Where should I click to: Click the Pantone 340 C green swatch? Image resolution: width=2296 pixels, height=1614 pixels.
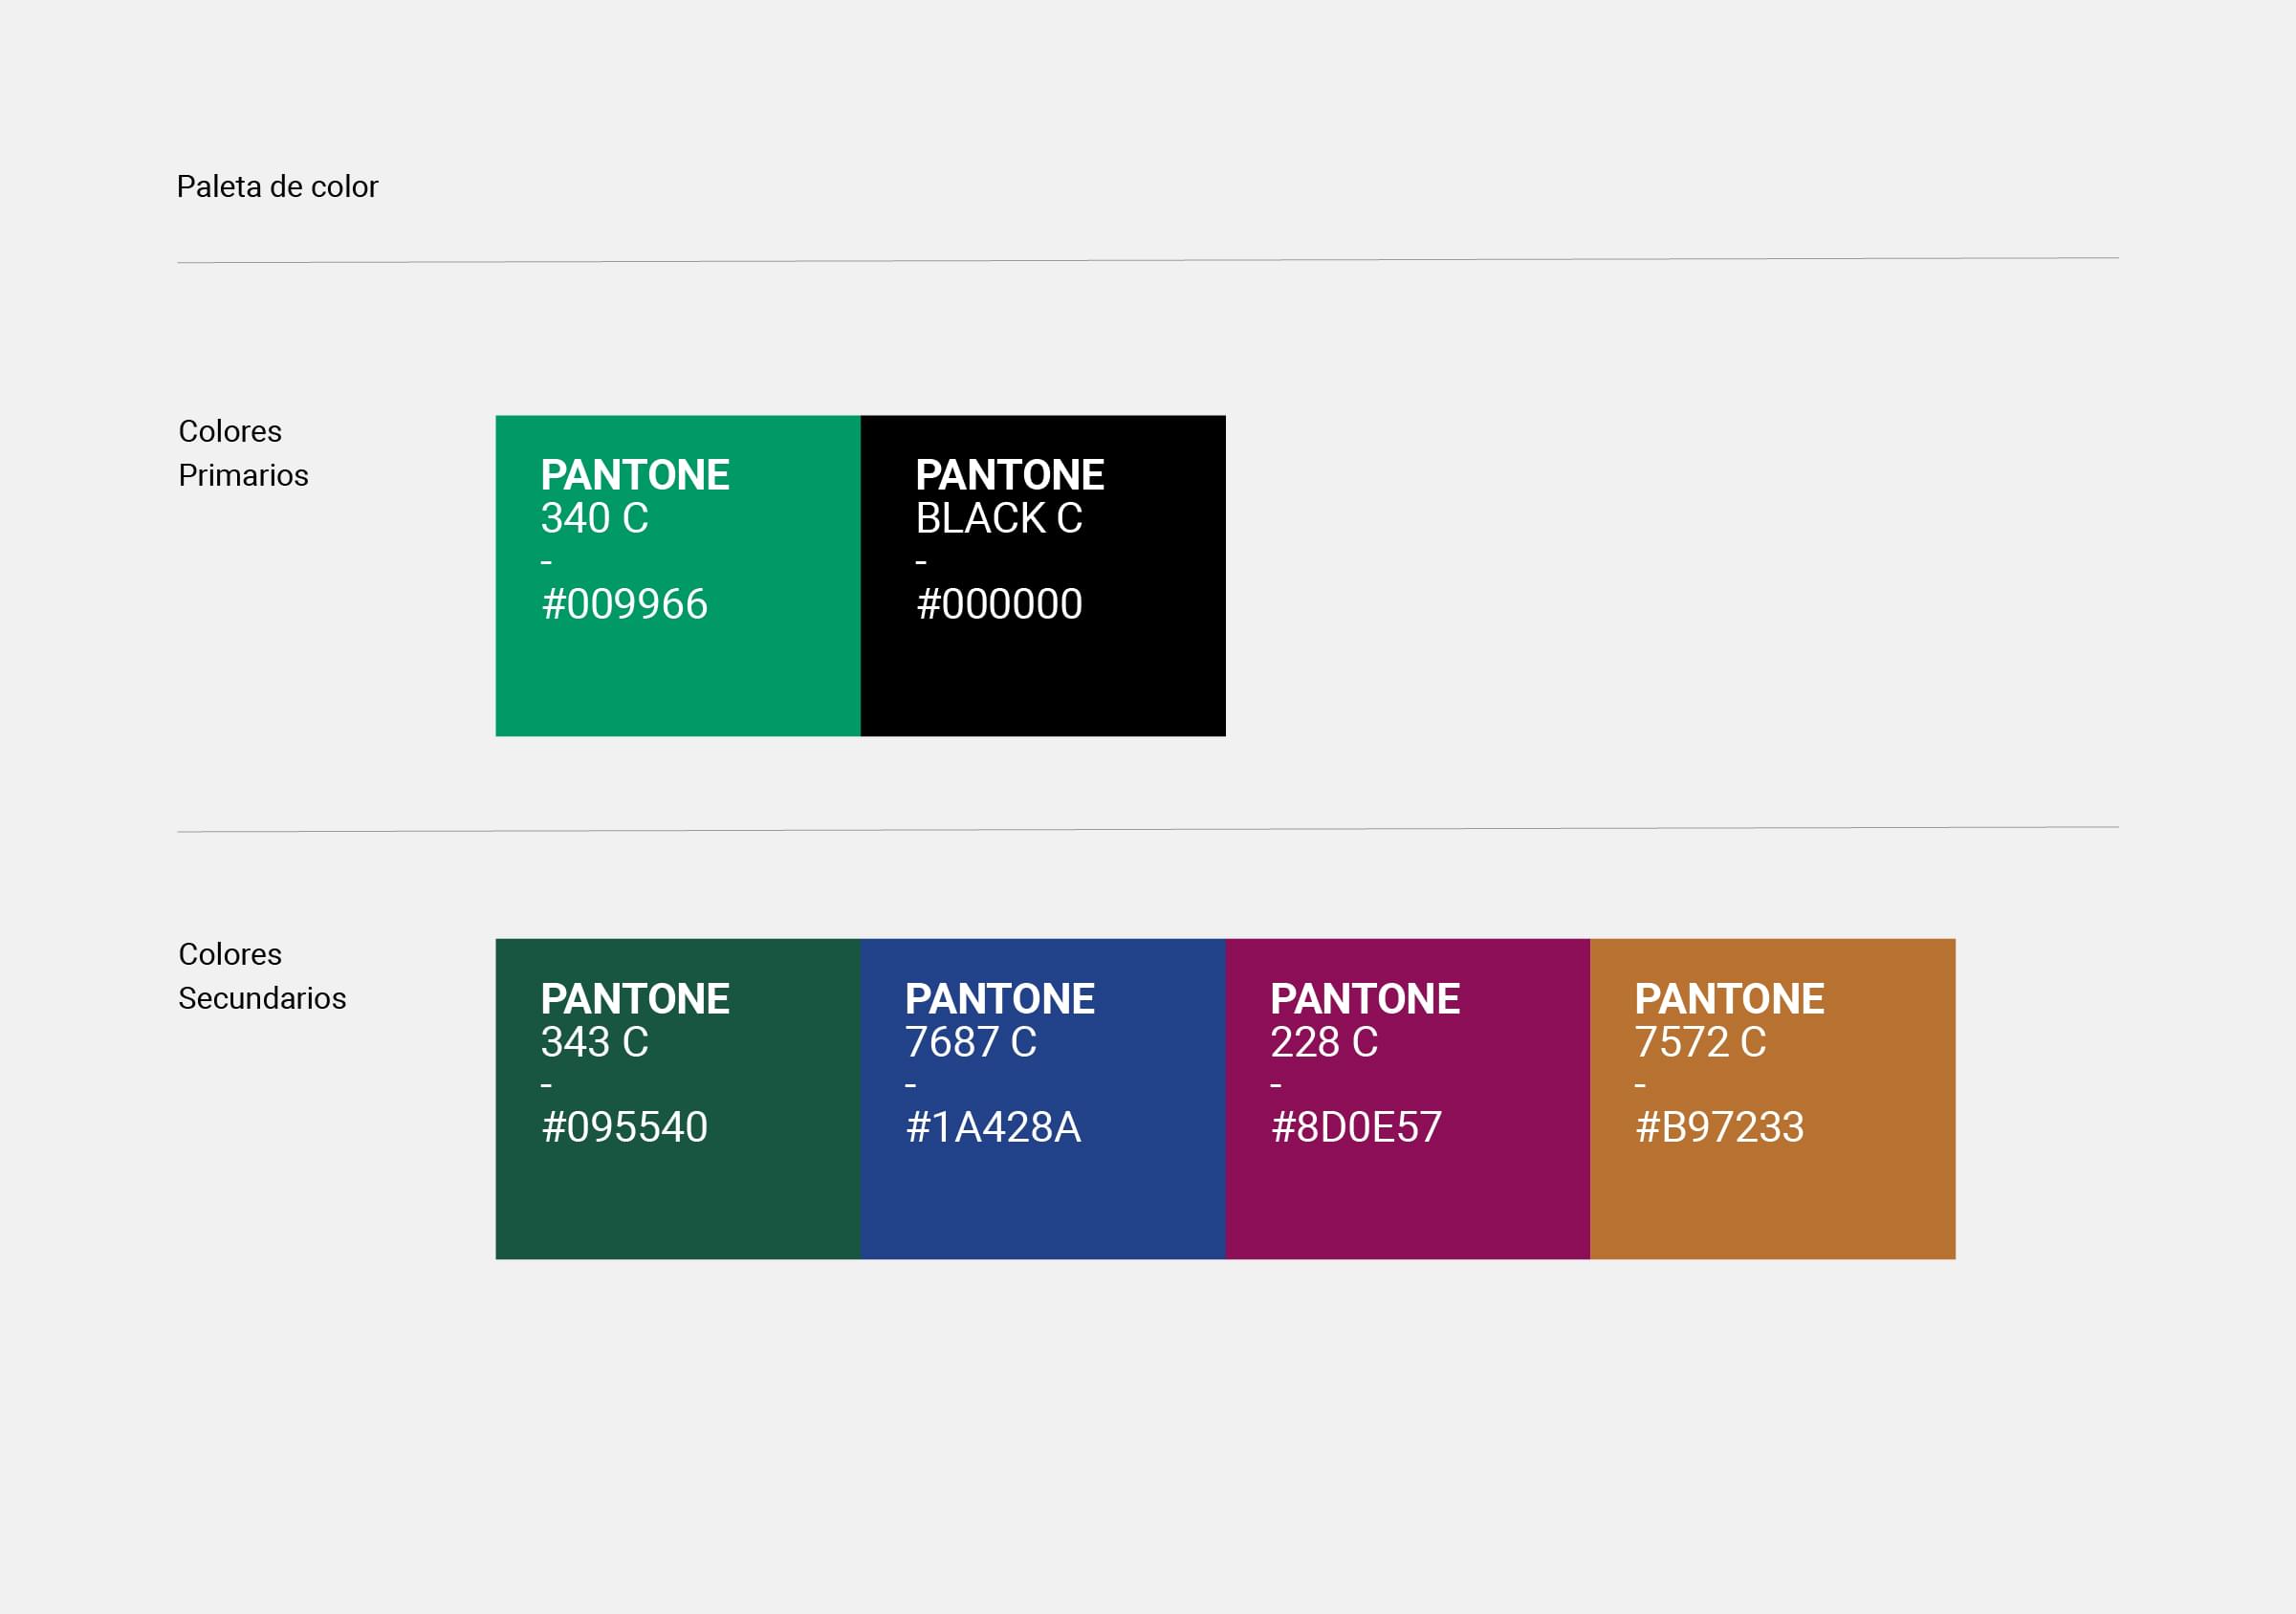pos(678,576)
